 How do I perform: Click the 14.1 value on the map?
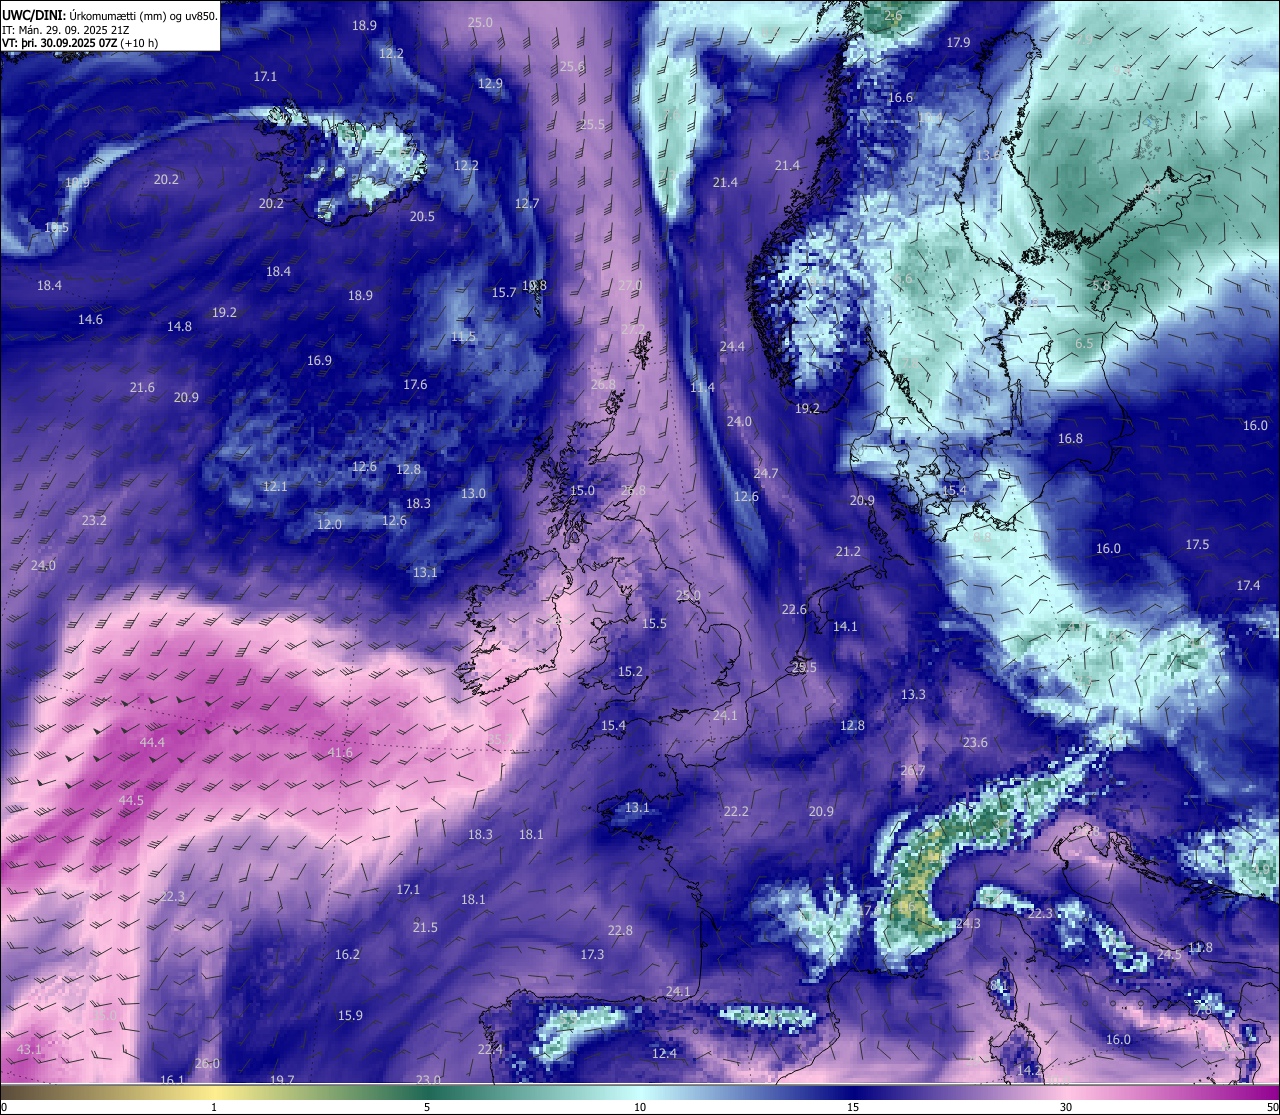coord(845,626)
